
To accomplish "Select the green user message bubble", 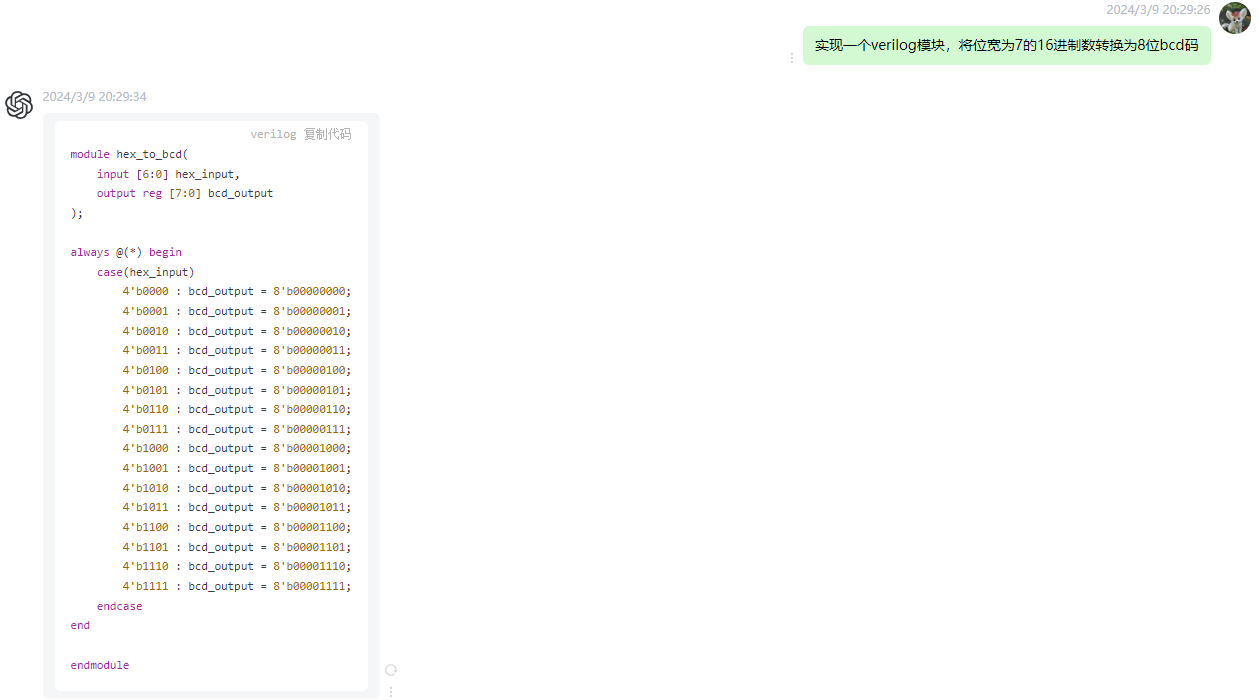I will coord(1006,46).
